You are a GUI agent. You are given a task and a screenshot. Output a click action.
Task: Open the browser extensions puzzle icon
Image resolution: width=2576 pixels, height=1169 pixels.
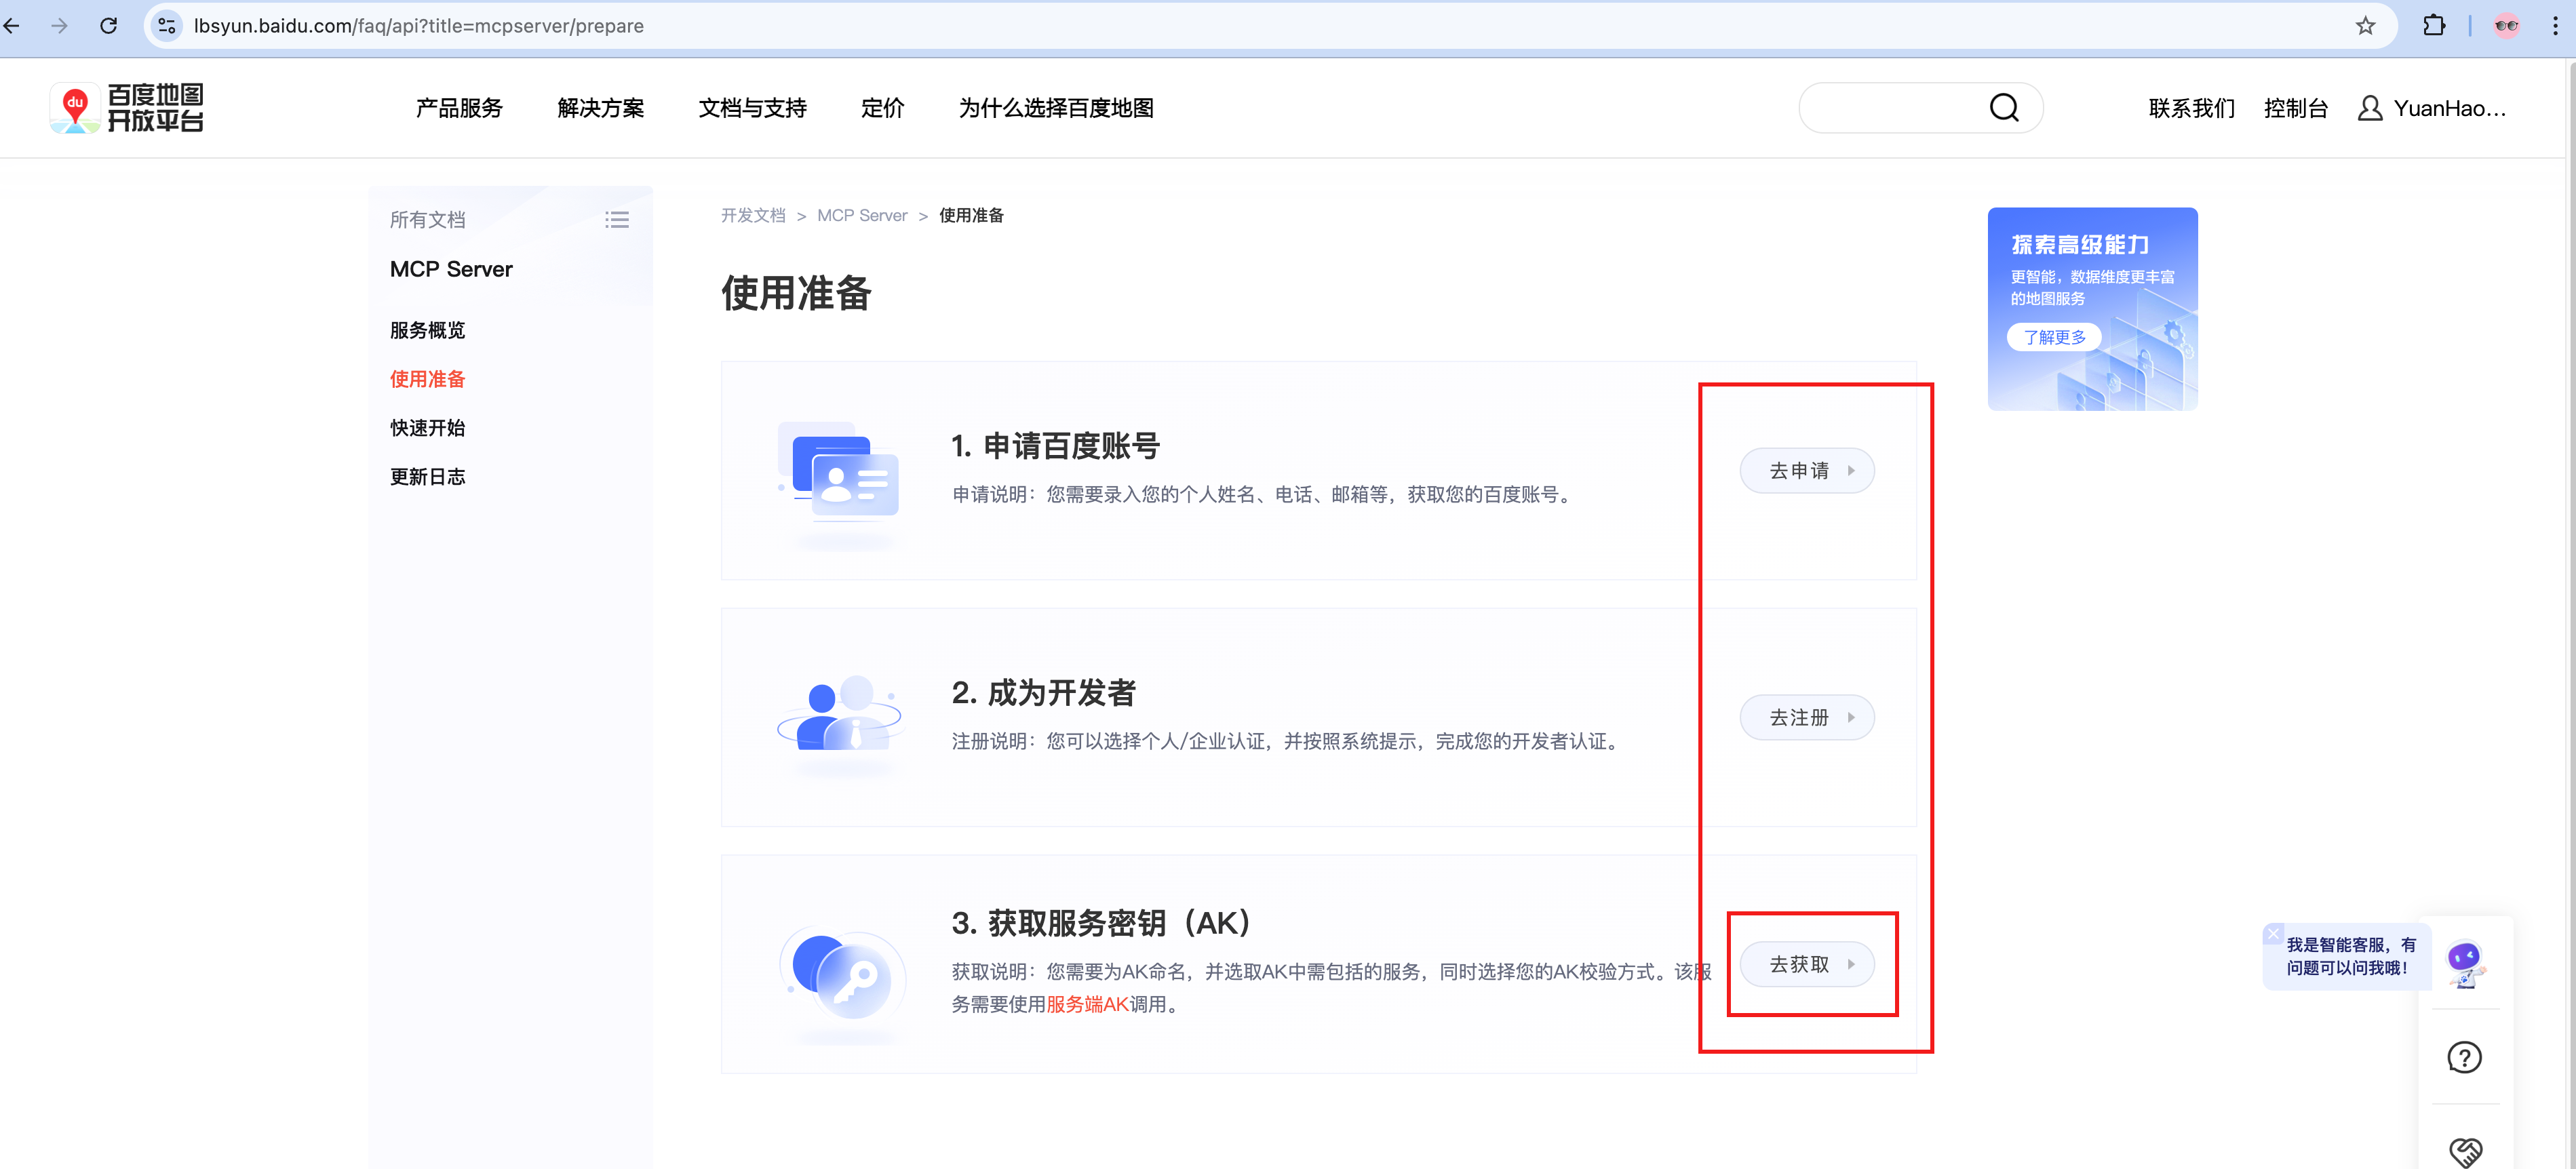tap(2433, 26)
